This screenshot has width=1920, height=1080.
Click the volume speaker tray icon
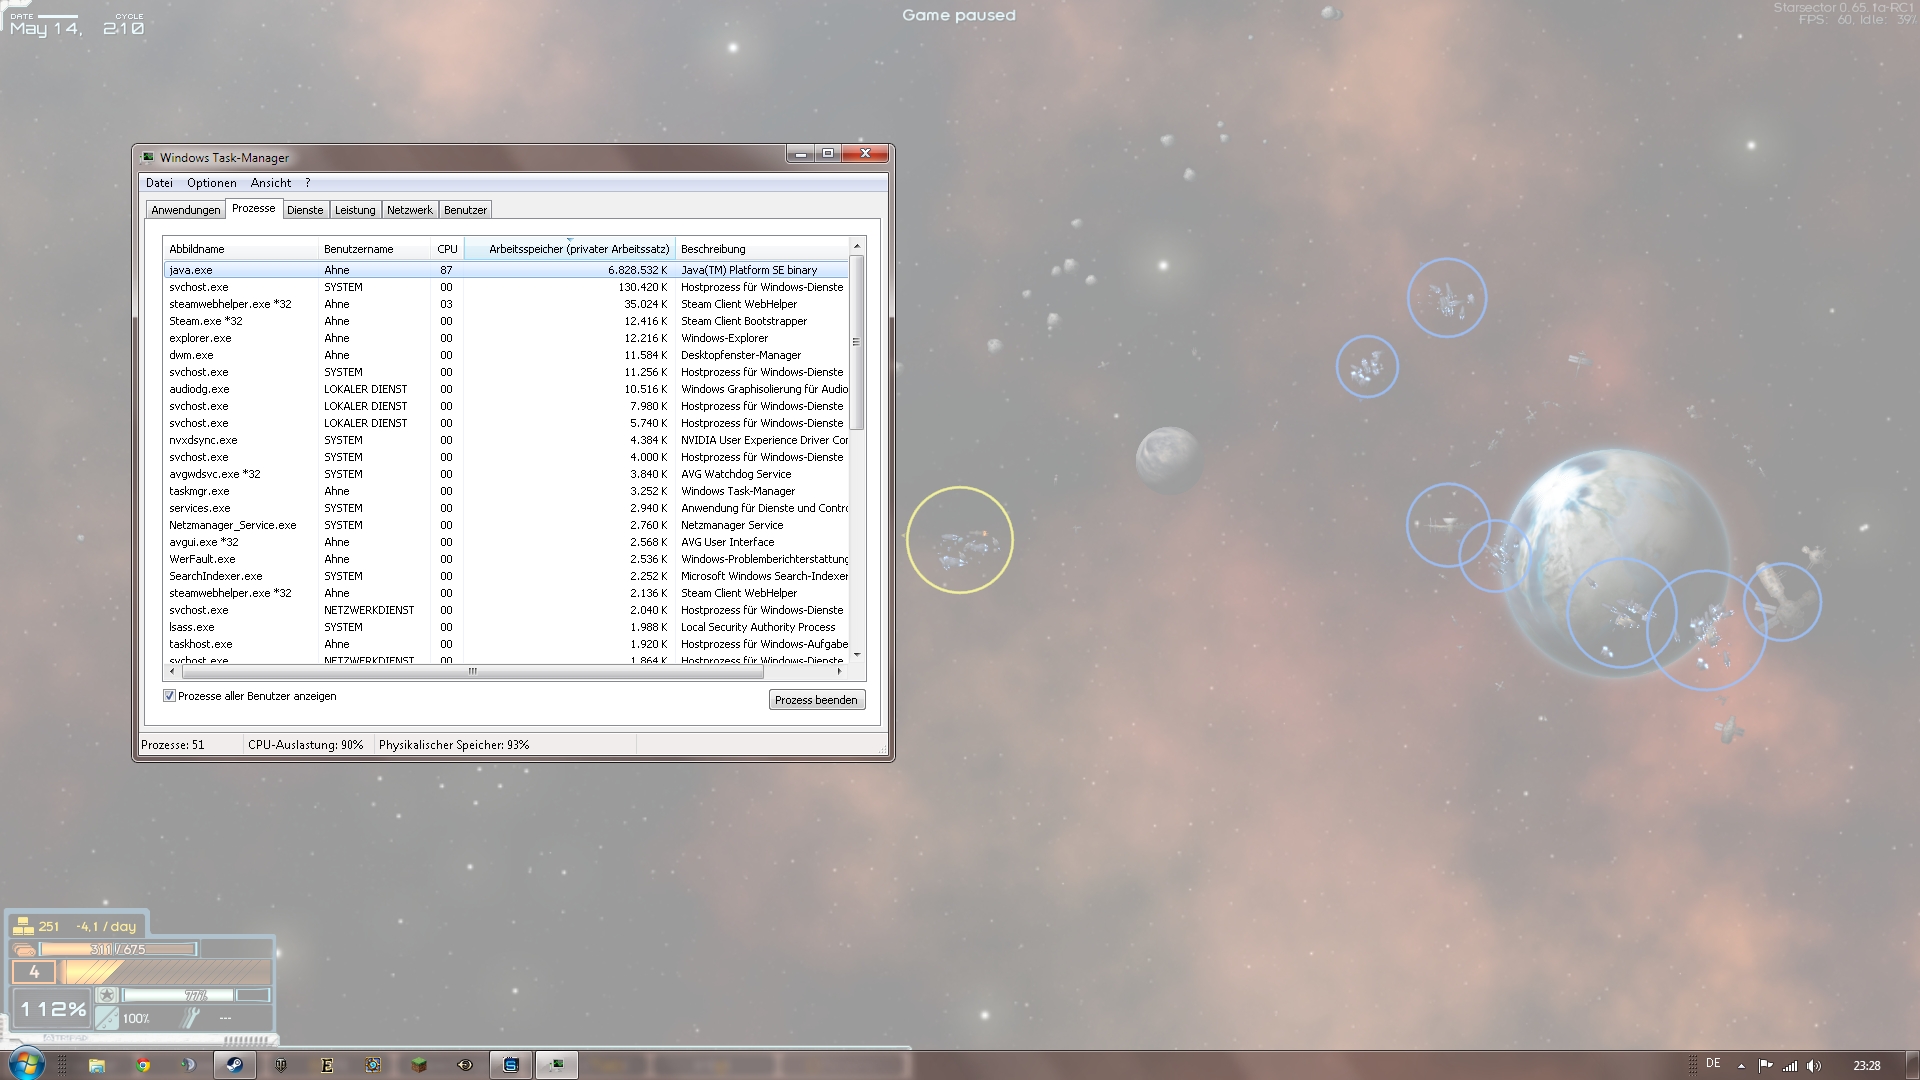pos(1815,1066)
